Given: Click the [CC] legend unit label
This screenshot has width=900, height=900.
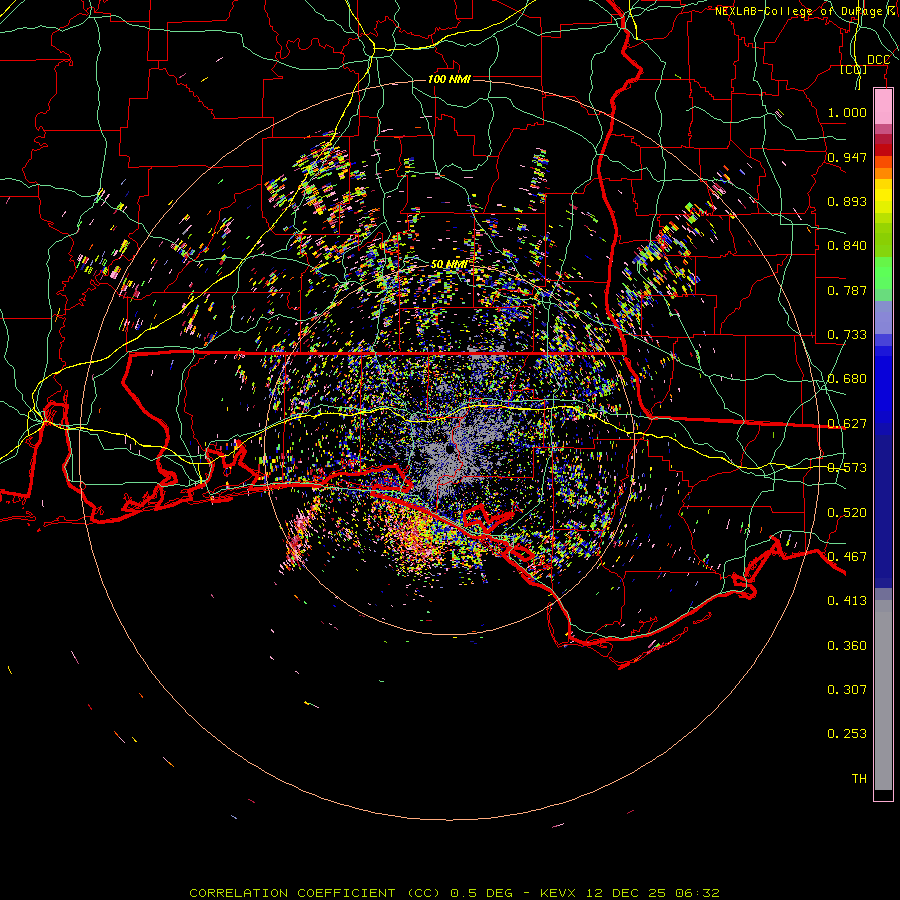Looking at the screenshot, I should (854, 69).
